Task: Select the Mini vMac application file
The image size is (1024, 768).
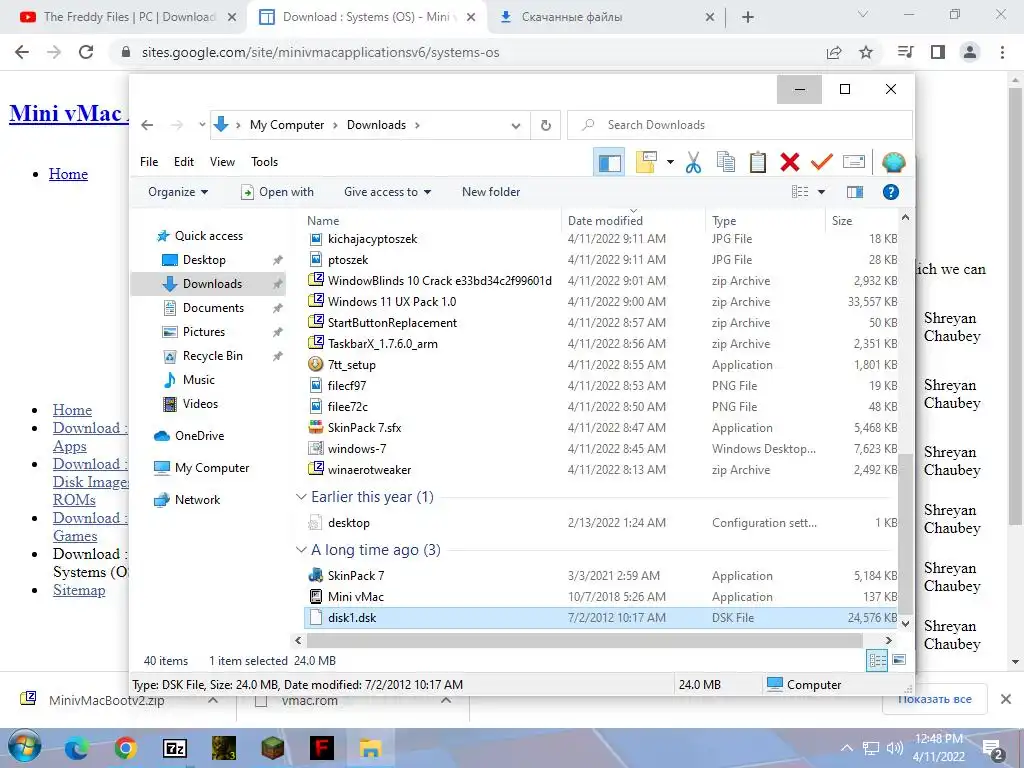Action: (x=355, y=597)
